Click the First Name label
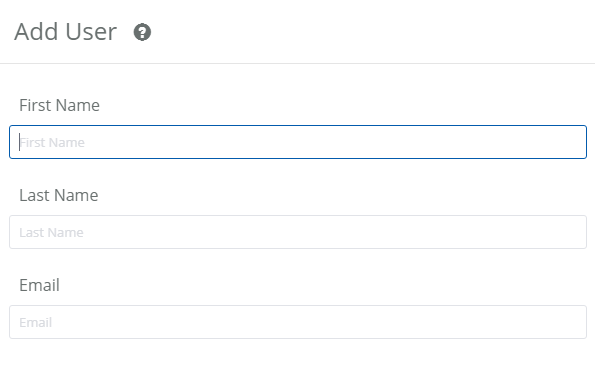 click(60, 105)
